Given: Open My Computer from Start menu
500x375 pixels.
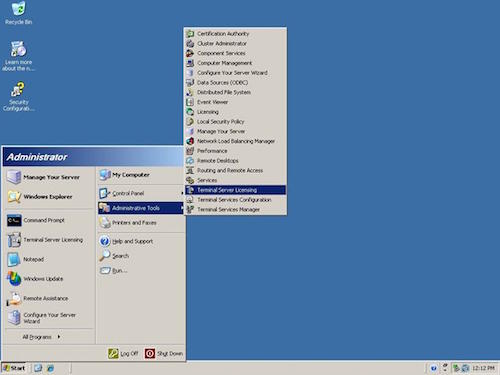Looking at the screenshot, I should pyautogui.click(x=141, y=175).
